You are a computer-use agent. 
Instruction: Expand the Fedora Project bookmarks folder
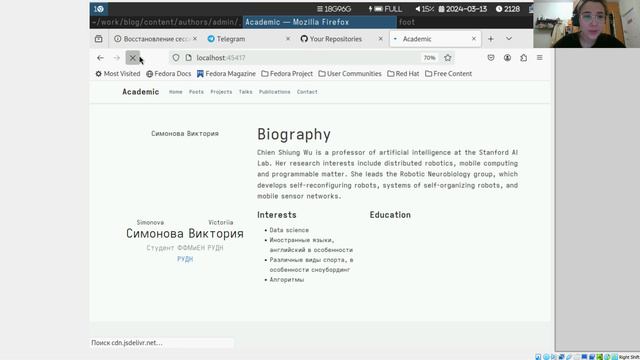pyautogui.click(x=287, y=74)
